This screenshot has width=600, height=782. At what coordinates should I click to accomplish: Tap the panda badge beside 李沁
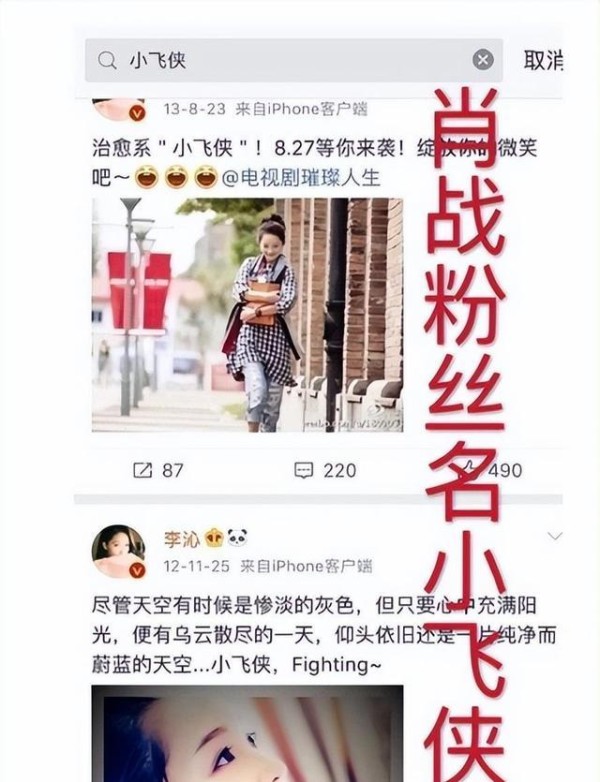point(237,537)
